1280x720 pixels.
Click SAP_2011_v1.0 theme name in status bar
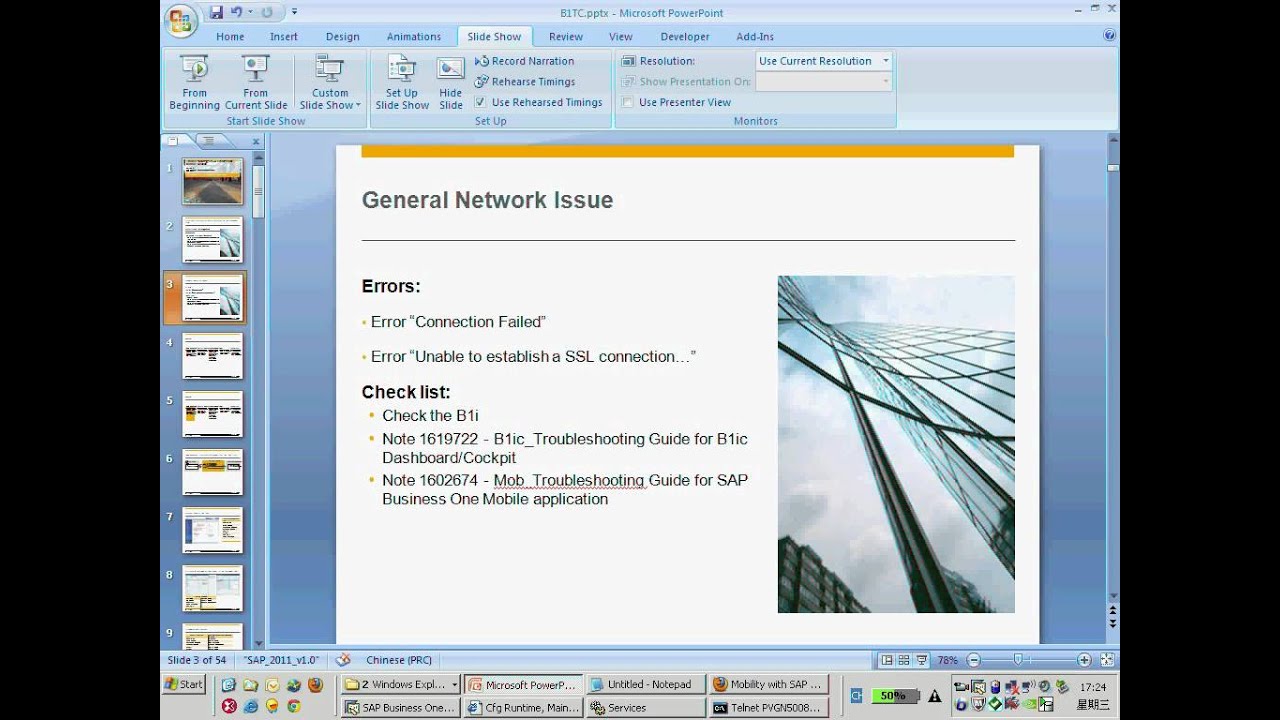[281, 660]
